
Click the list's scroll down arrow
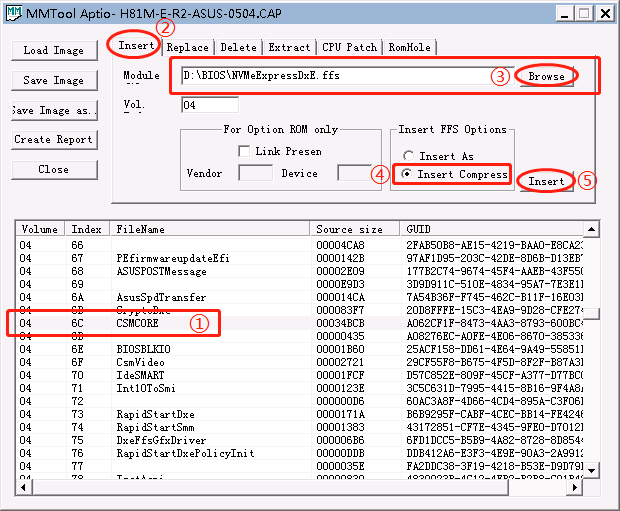[592, 471]
